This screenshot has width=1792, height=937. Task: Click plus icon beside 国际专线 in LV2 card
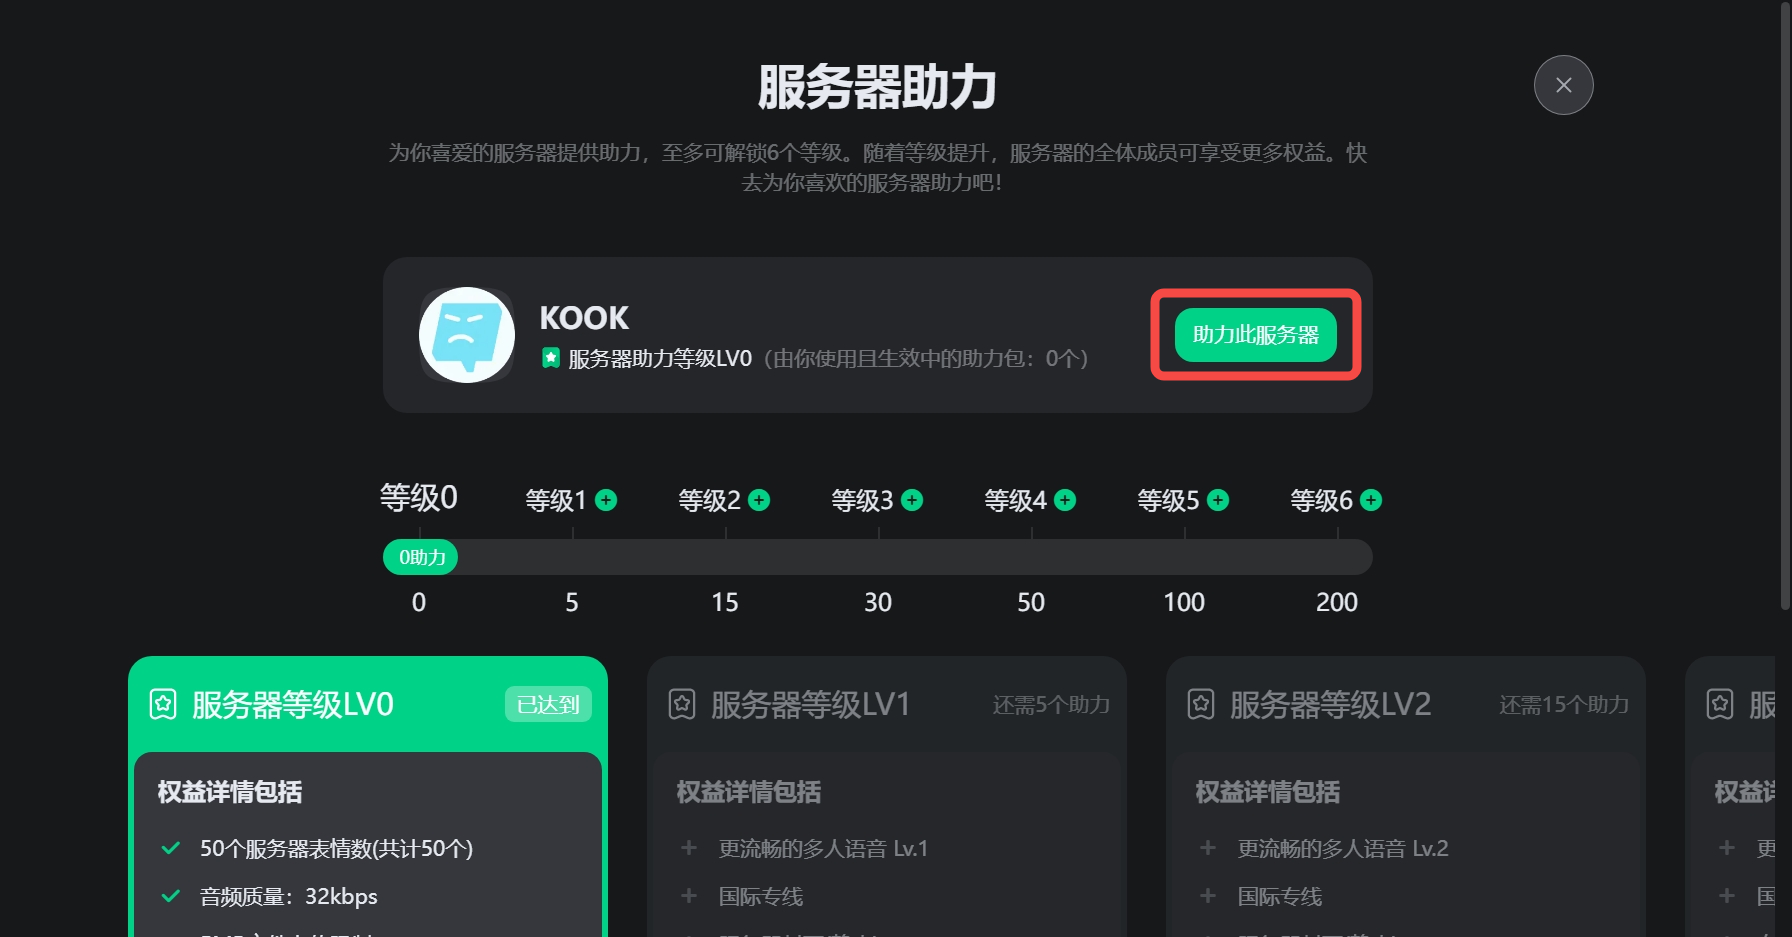(1208, 896)
